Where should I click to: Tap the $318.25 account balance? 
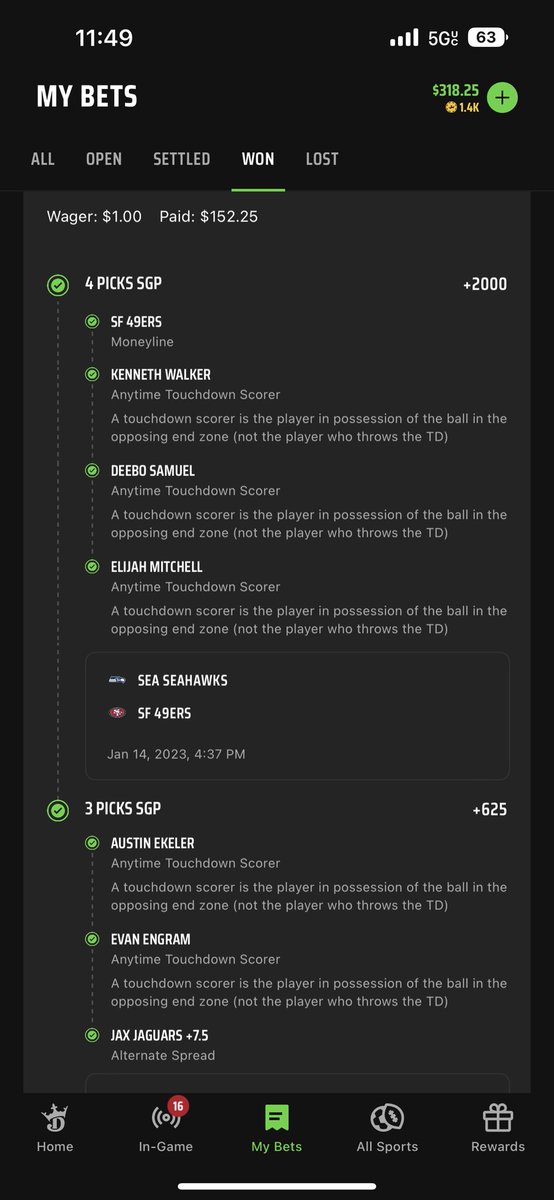coord(456,90)
